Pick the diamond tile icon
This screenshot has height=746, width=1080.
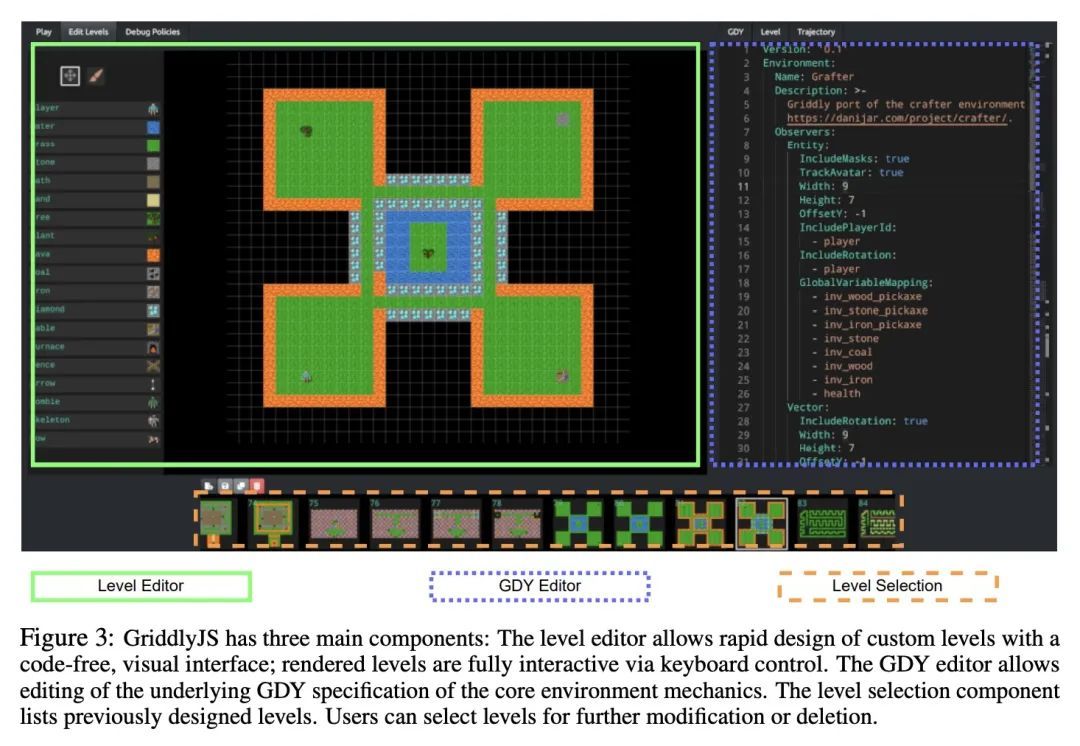coord(153,311)
